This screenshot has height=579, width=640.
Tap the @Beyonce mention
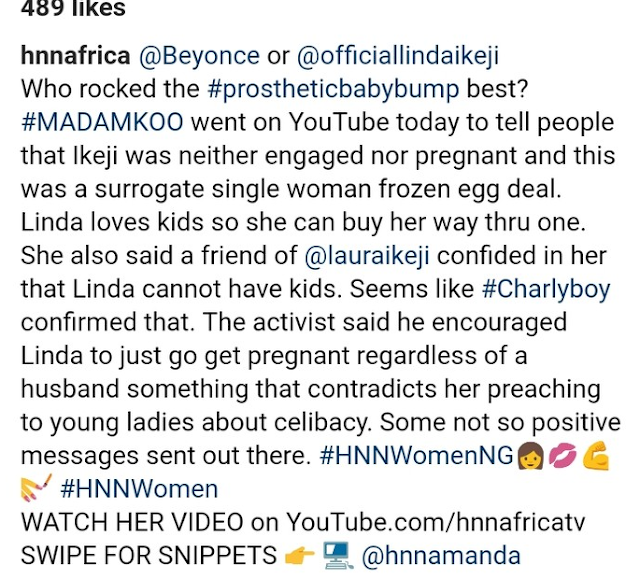pos(199,56)
